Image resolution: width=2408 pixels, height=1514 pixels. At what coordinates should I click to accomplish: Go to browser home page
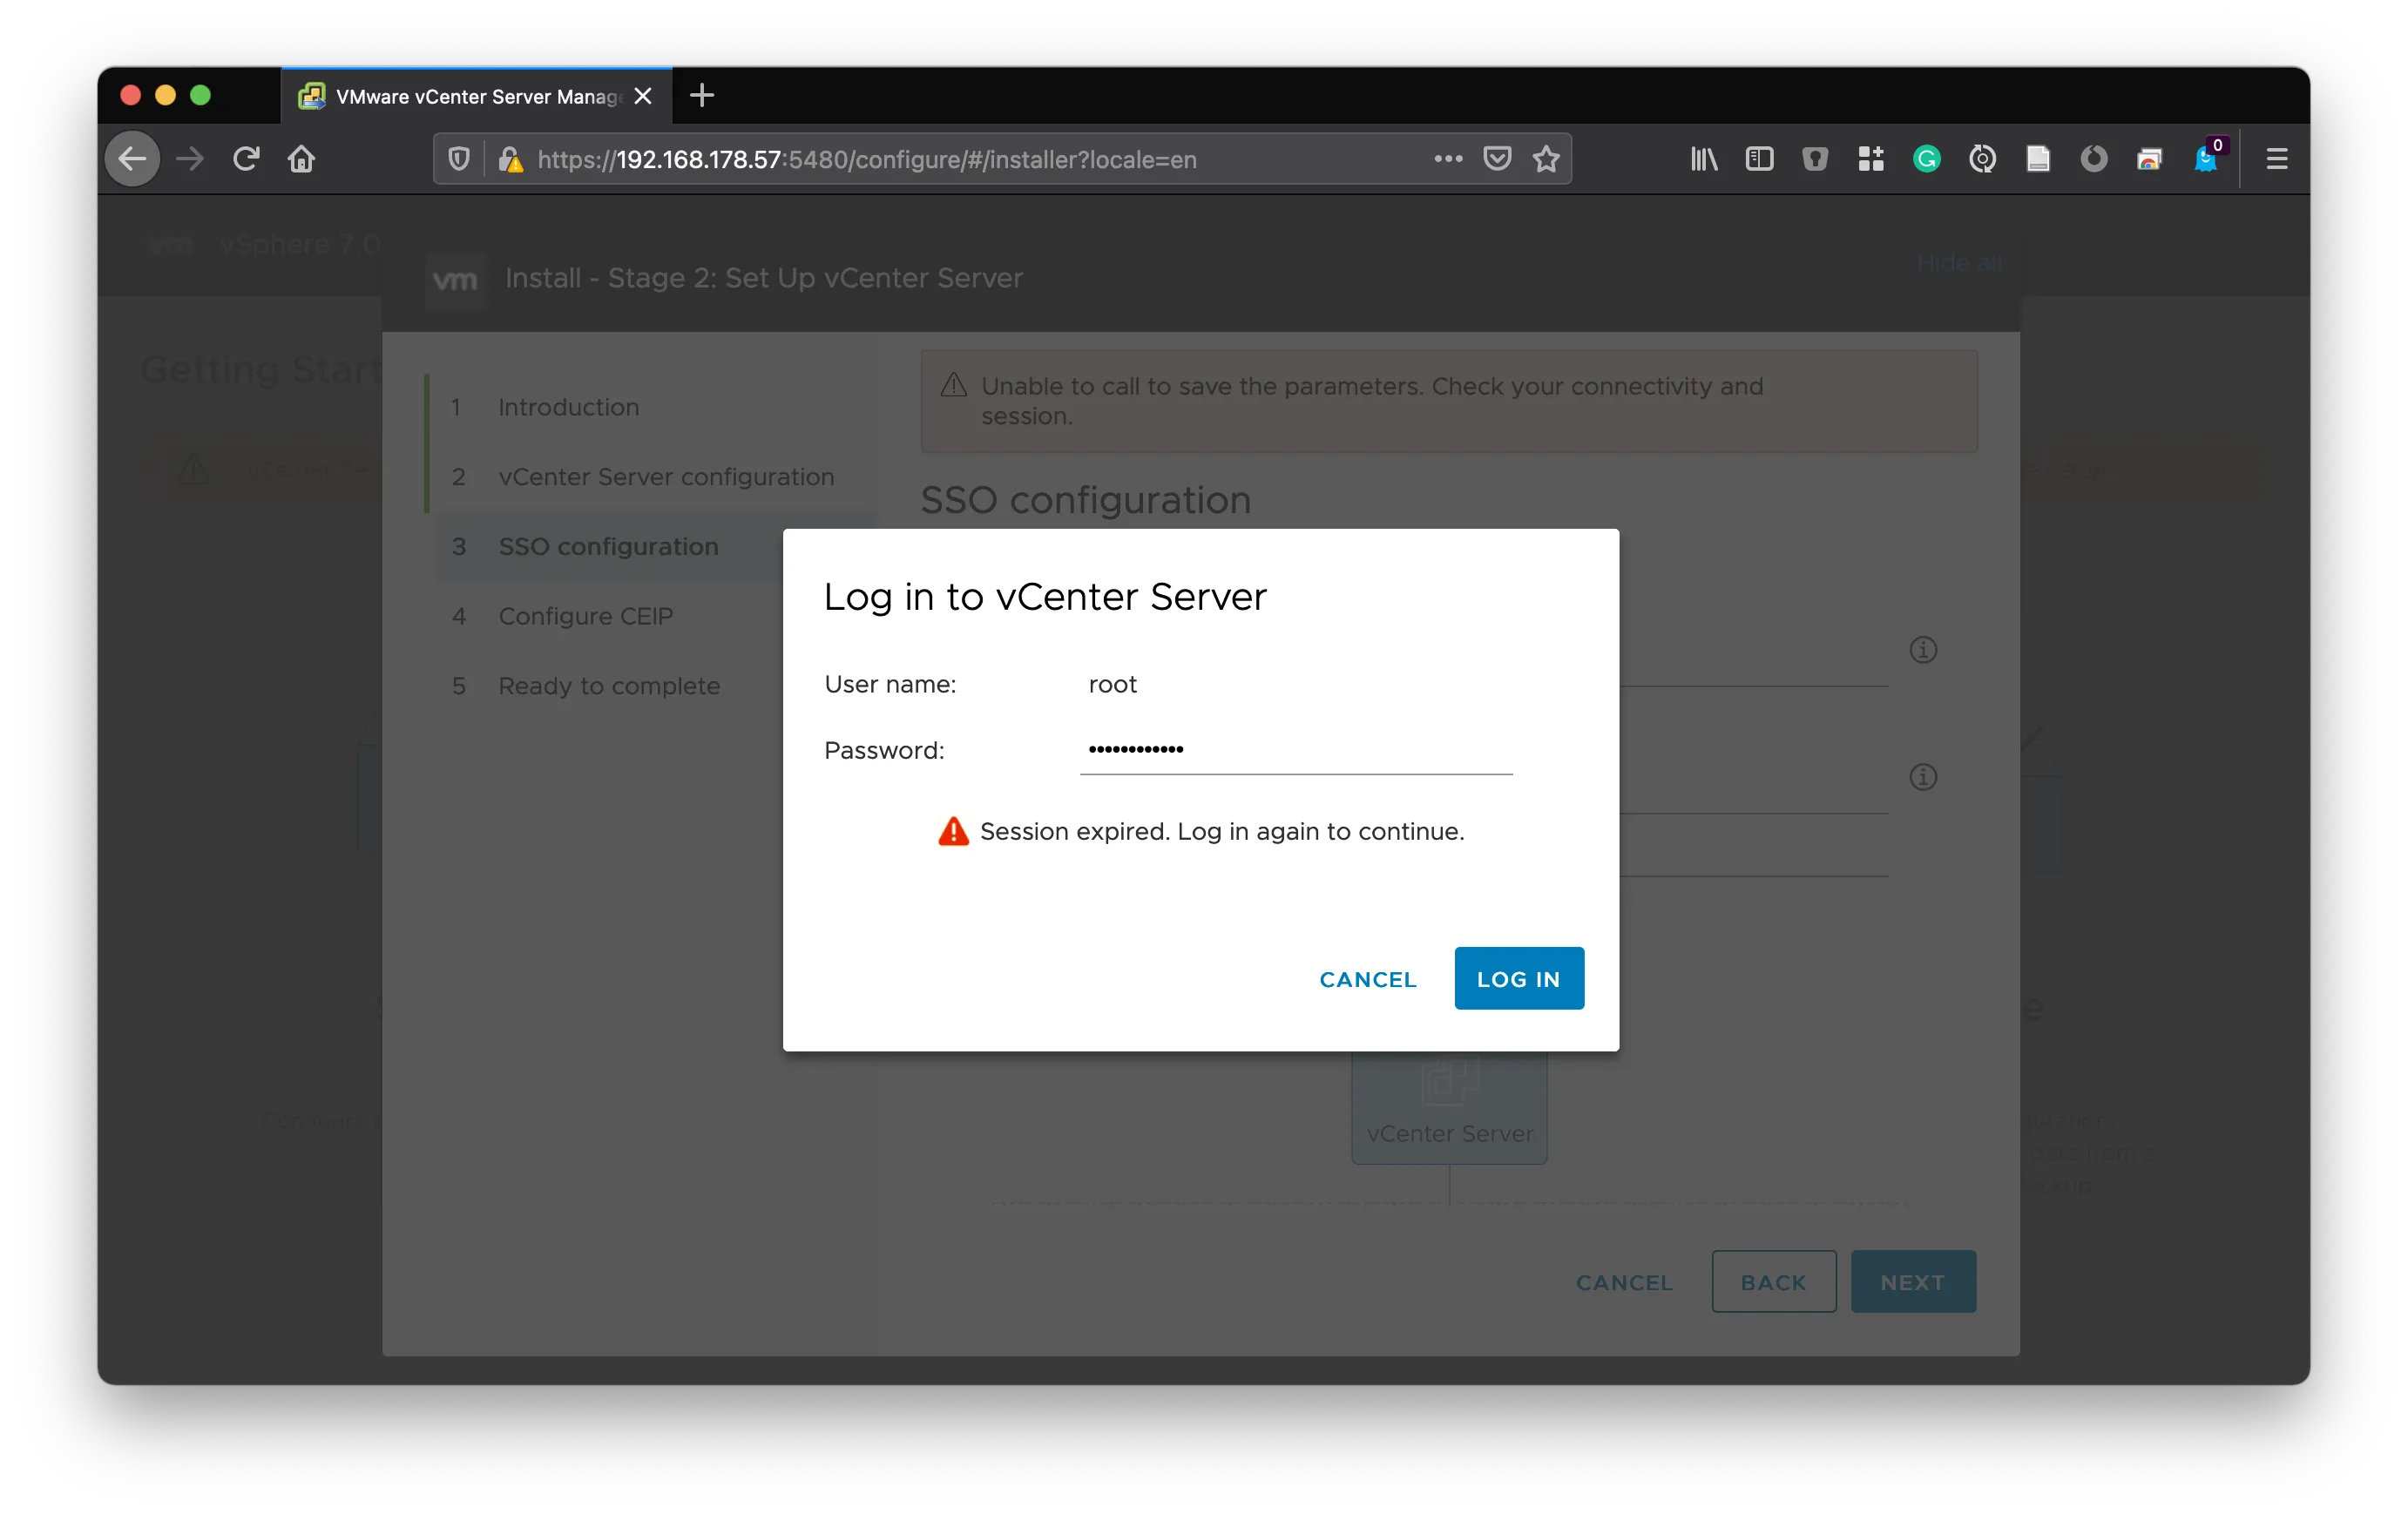[x=302, y=159]
